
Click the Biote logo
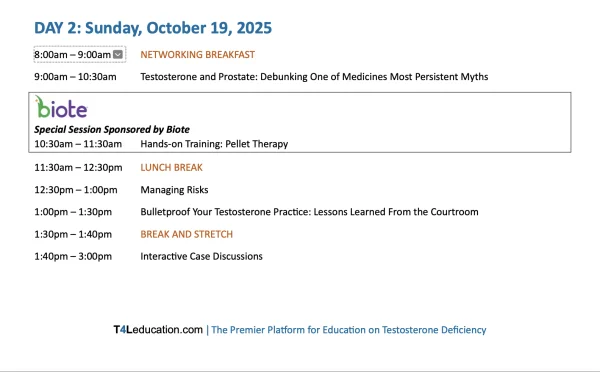[x=61, y=107]
